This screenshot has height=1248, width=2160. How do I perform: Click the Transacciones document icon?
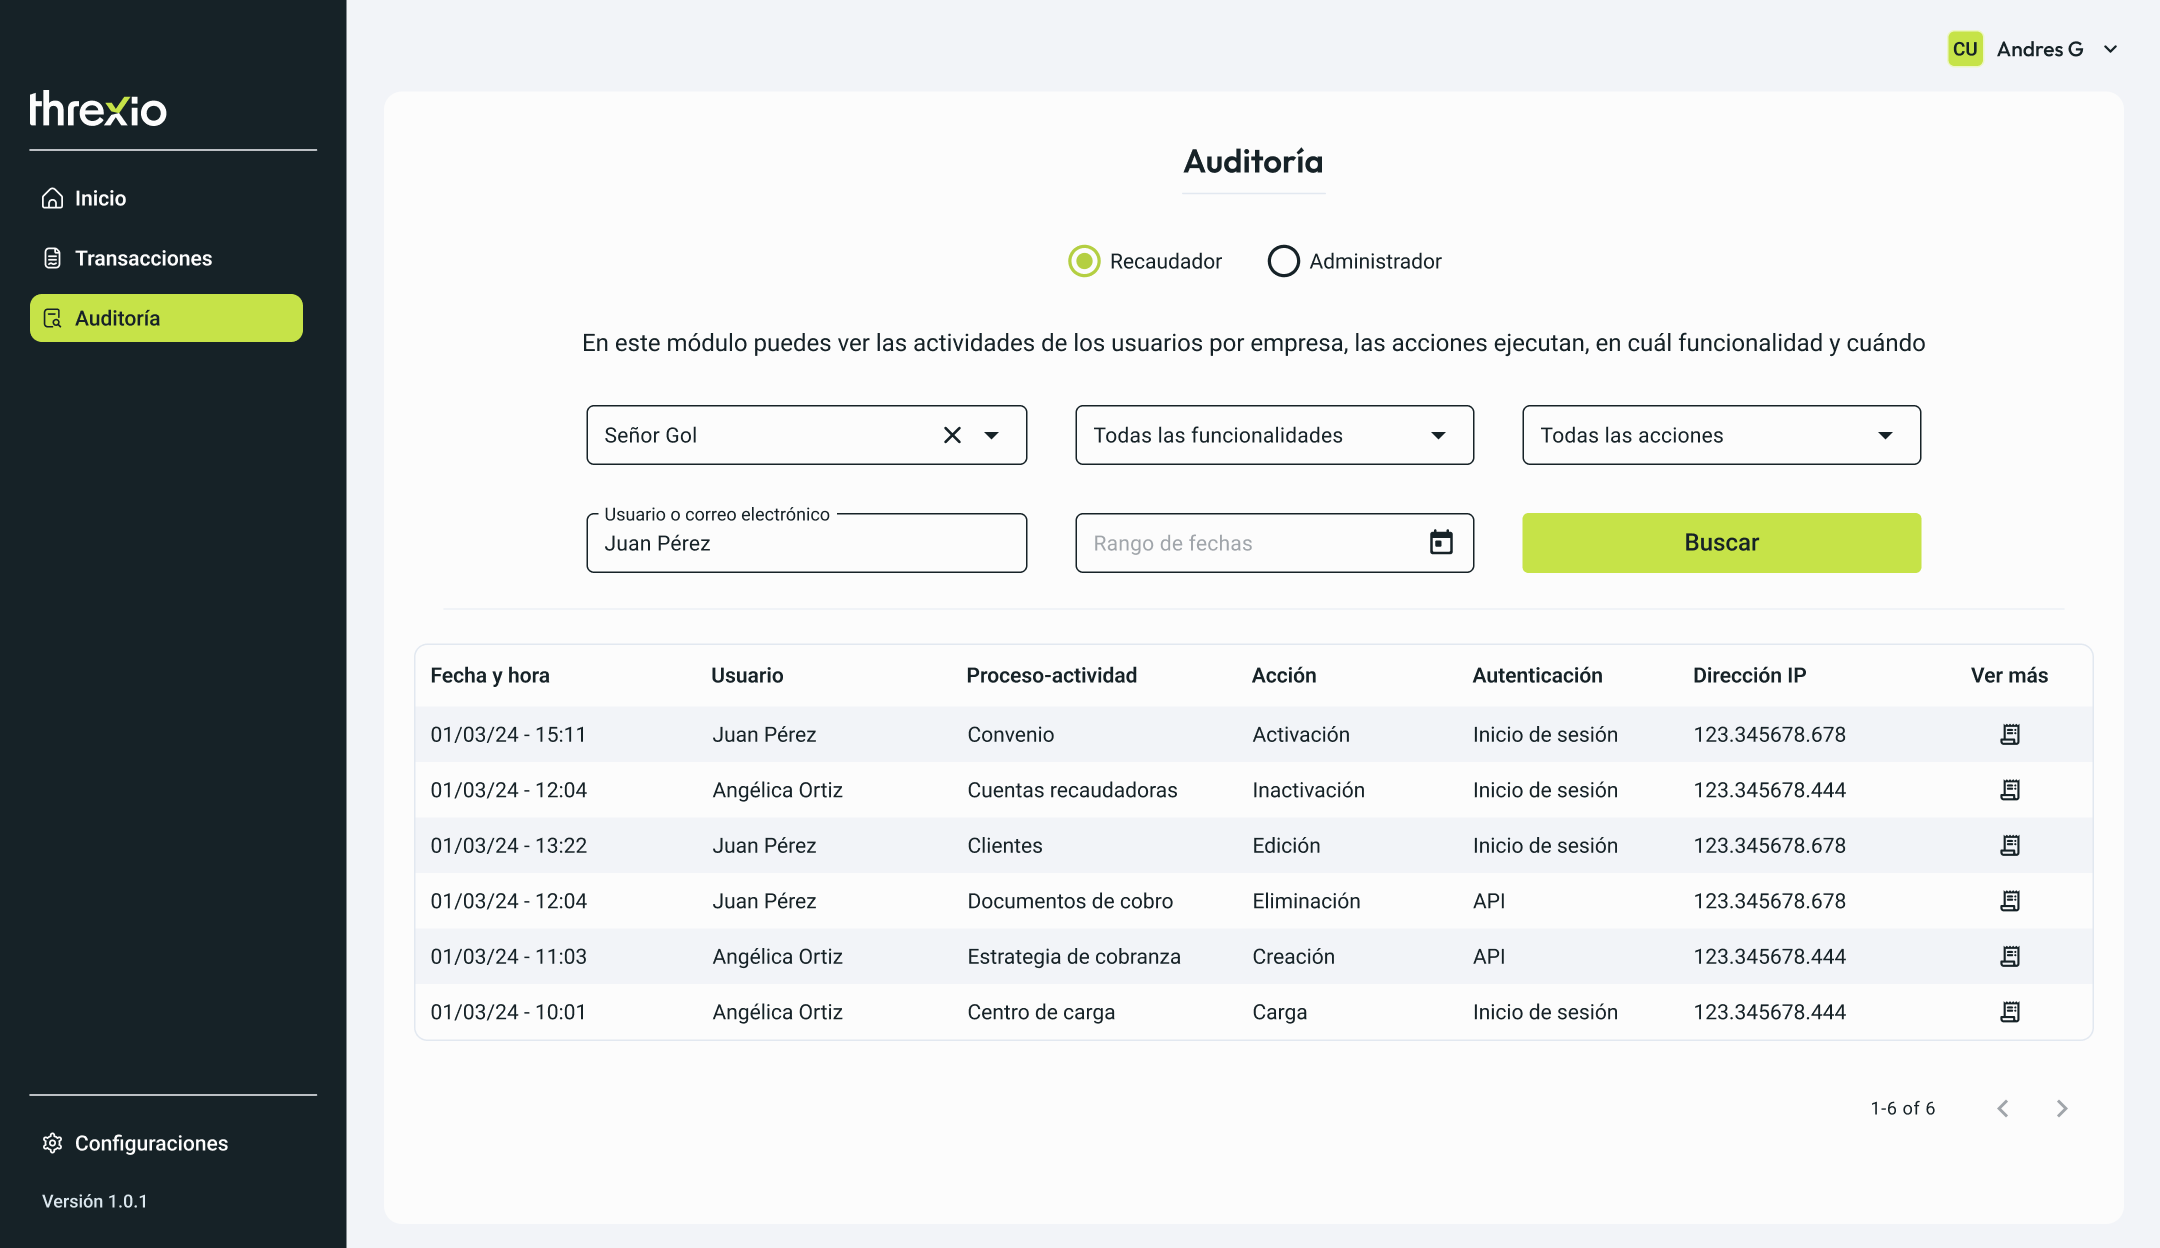click(53, 258)
